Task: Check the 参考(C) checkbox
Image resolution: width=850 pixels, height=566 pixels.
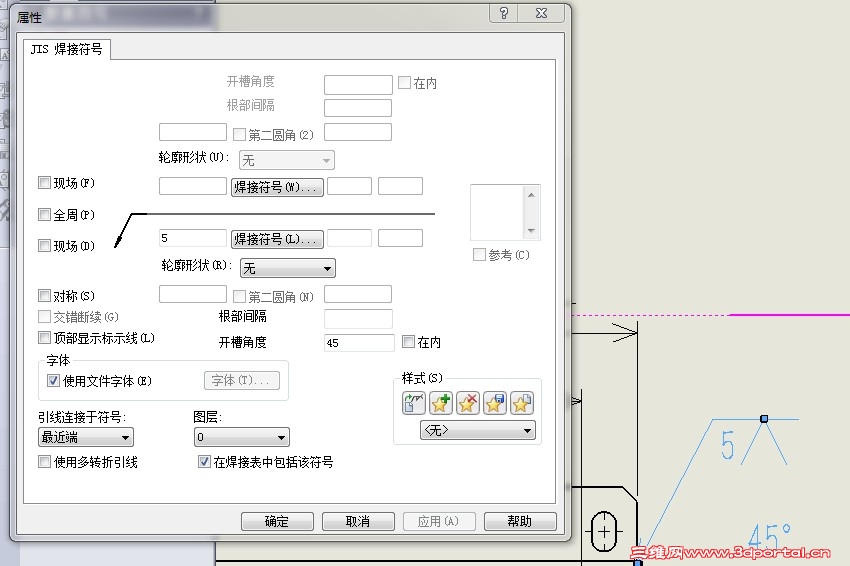Action: (x=479, y=254)
